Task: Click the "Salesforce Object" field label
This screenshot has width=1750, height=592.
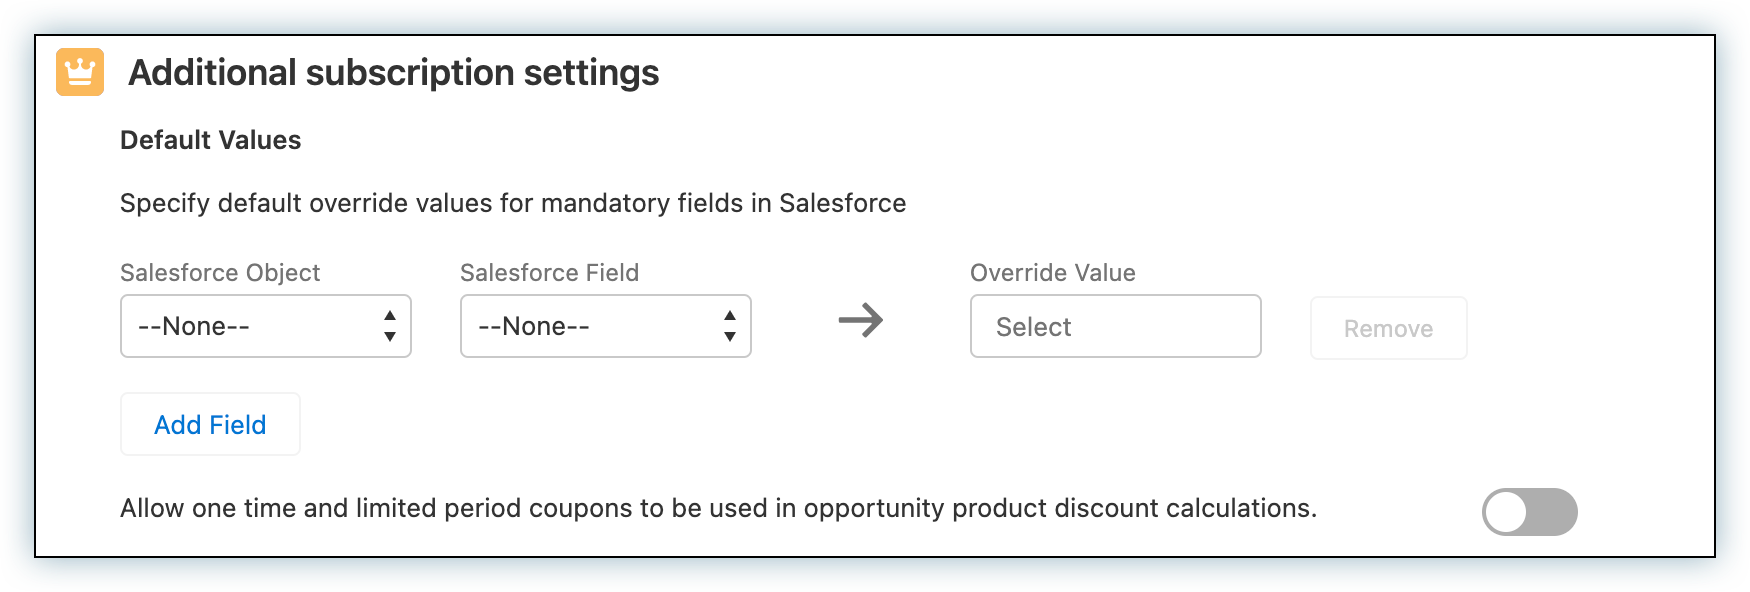Action: pyautogui.click(x=220, y=273)
